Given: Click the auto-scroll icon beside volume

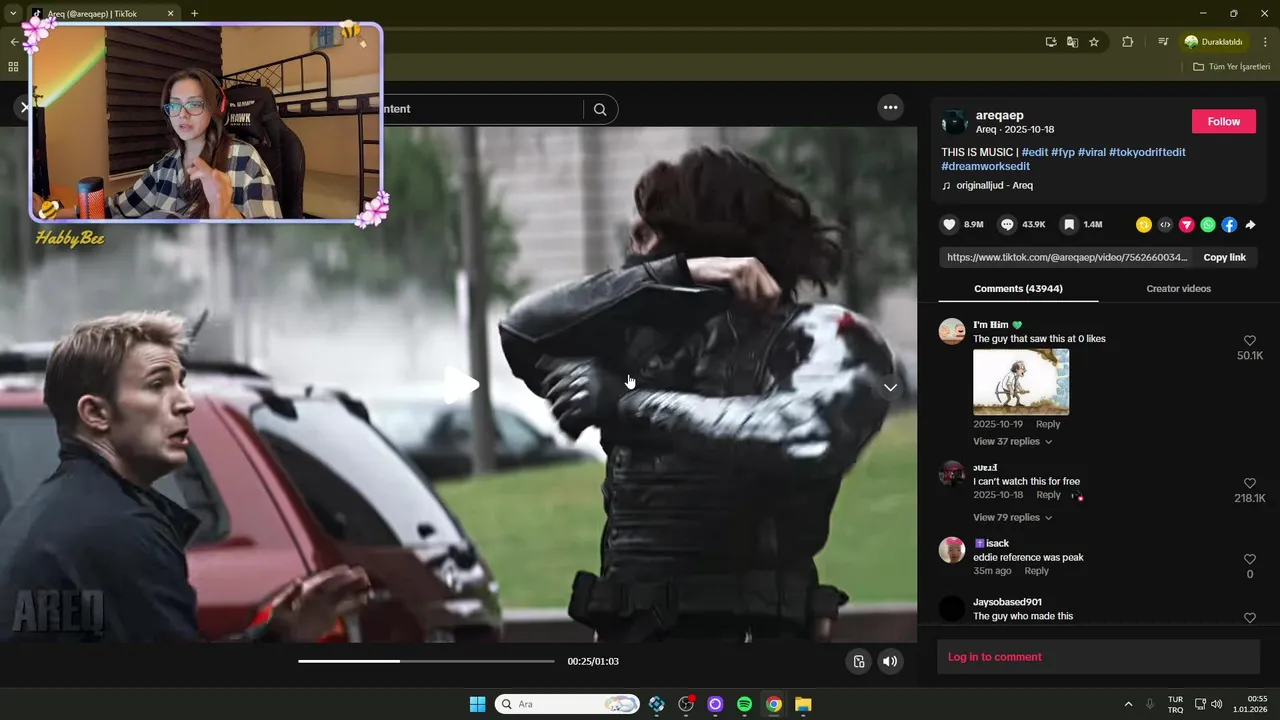Looking at the screenshot, I should tap(858, 661).
